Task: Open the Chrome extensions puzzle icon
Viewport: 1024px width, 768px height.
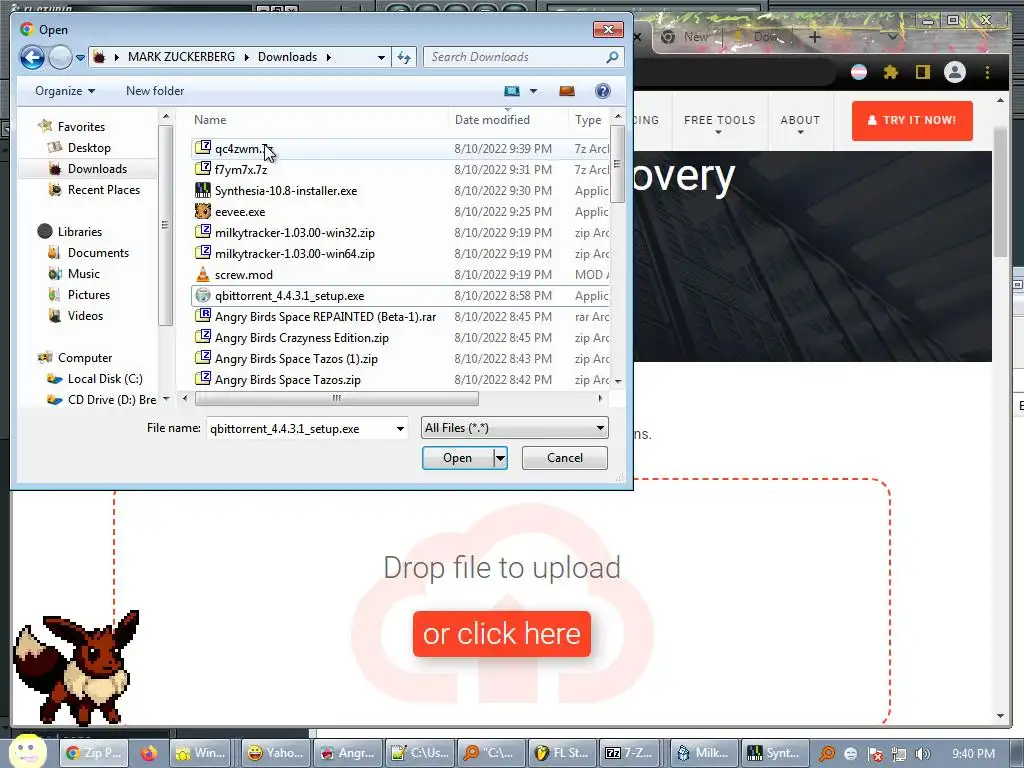Action: click(x=891, y=72)
